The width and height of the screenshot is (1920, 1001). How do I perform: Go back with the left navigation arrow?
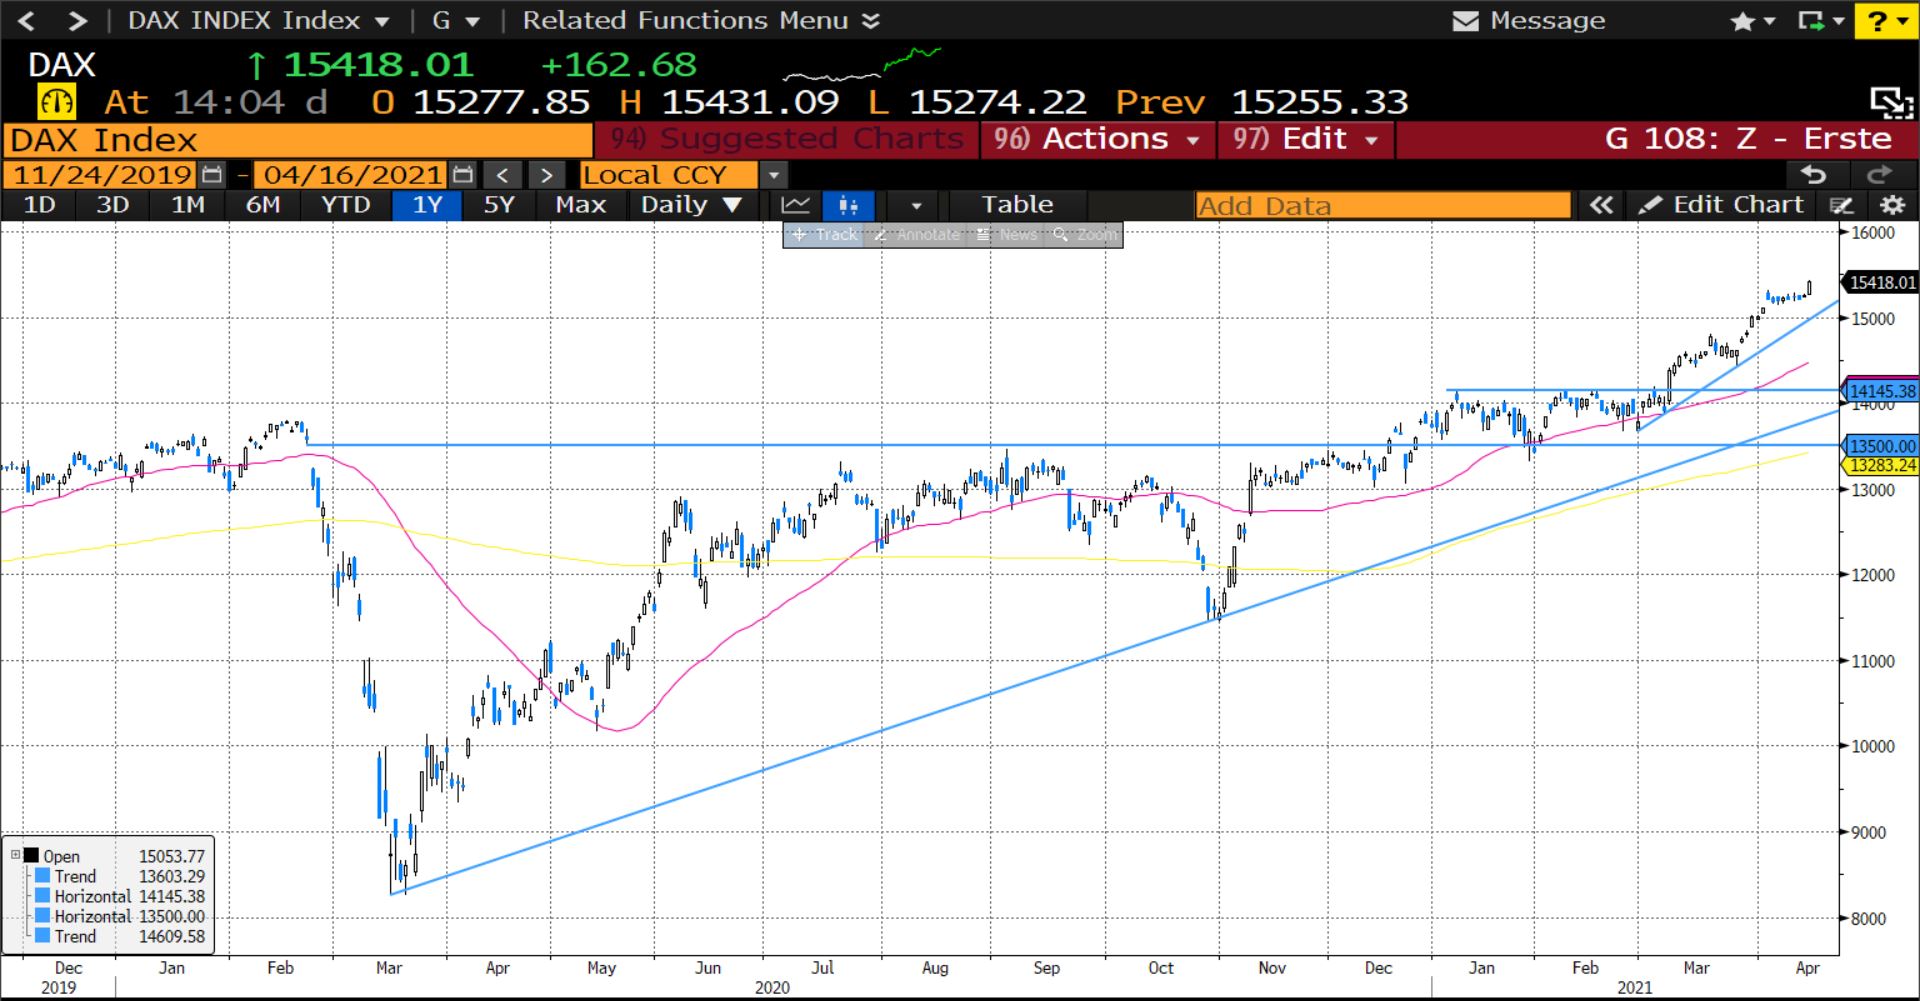click(27, 20)
